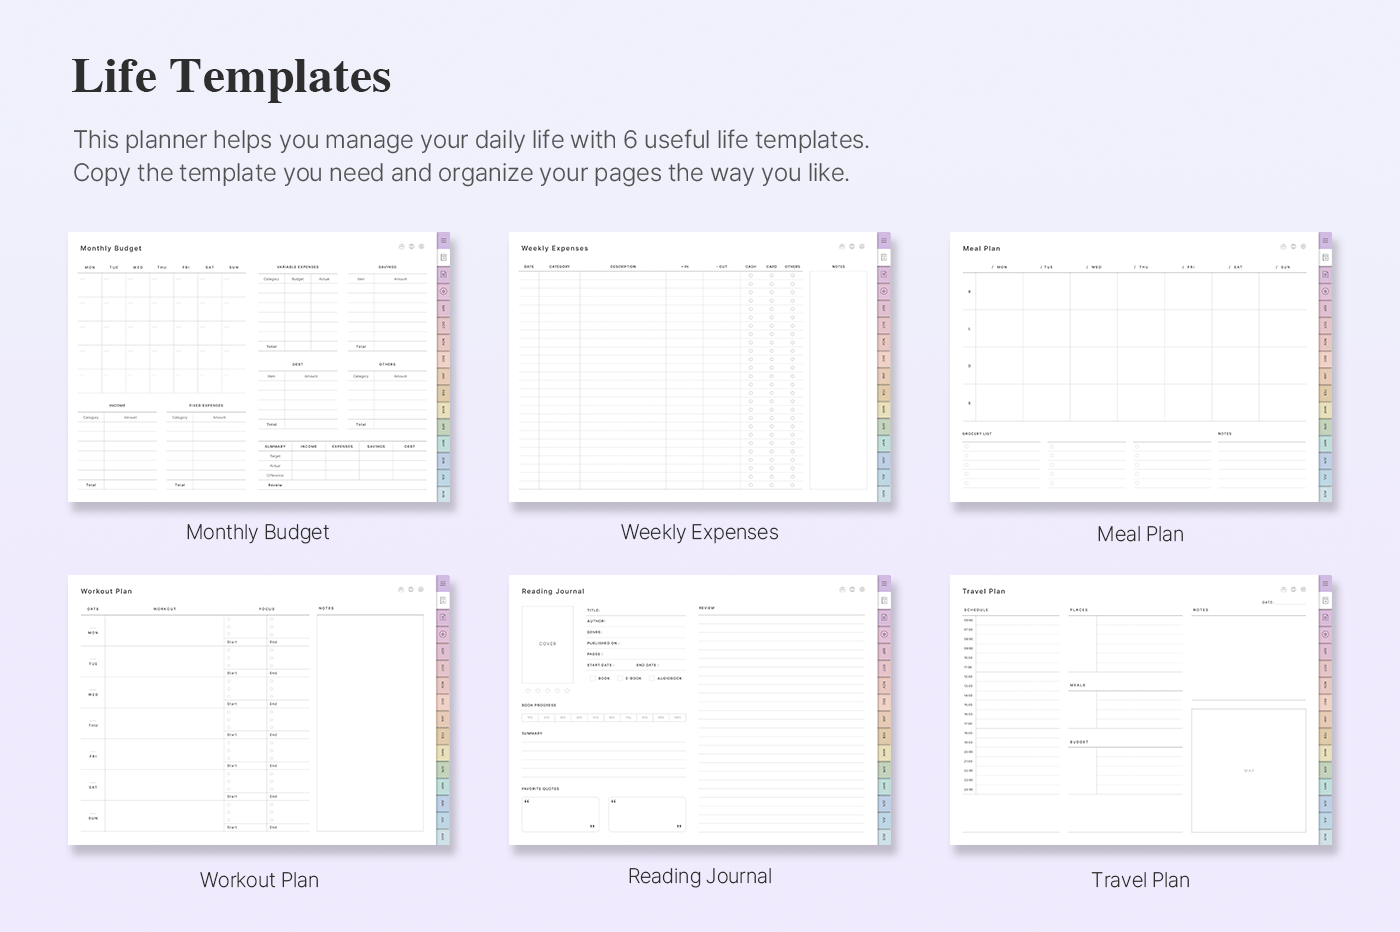
Task: Click the Travel Plan caption label
Action: 1140,880
